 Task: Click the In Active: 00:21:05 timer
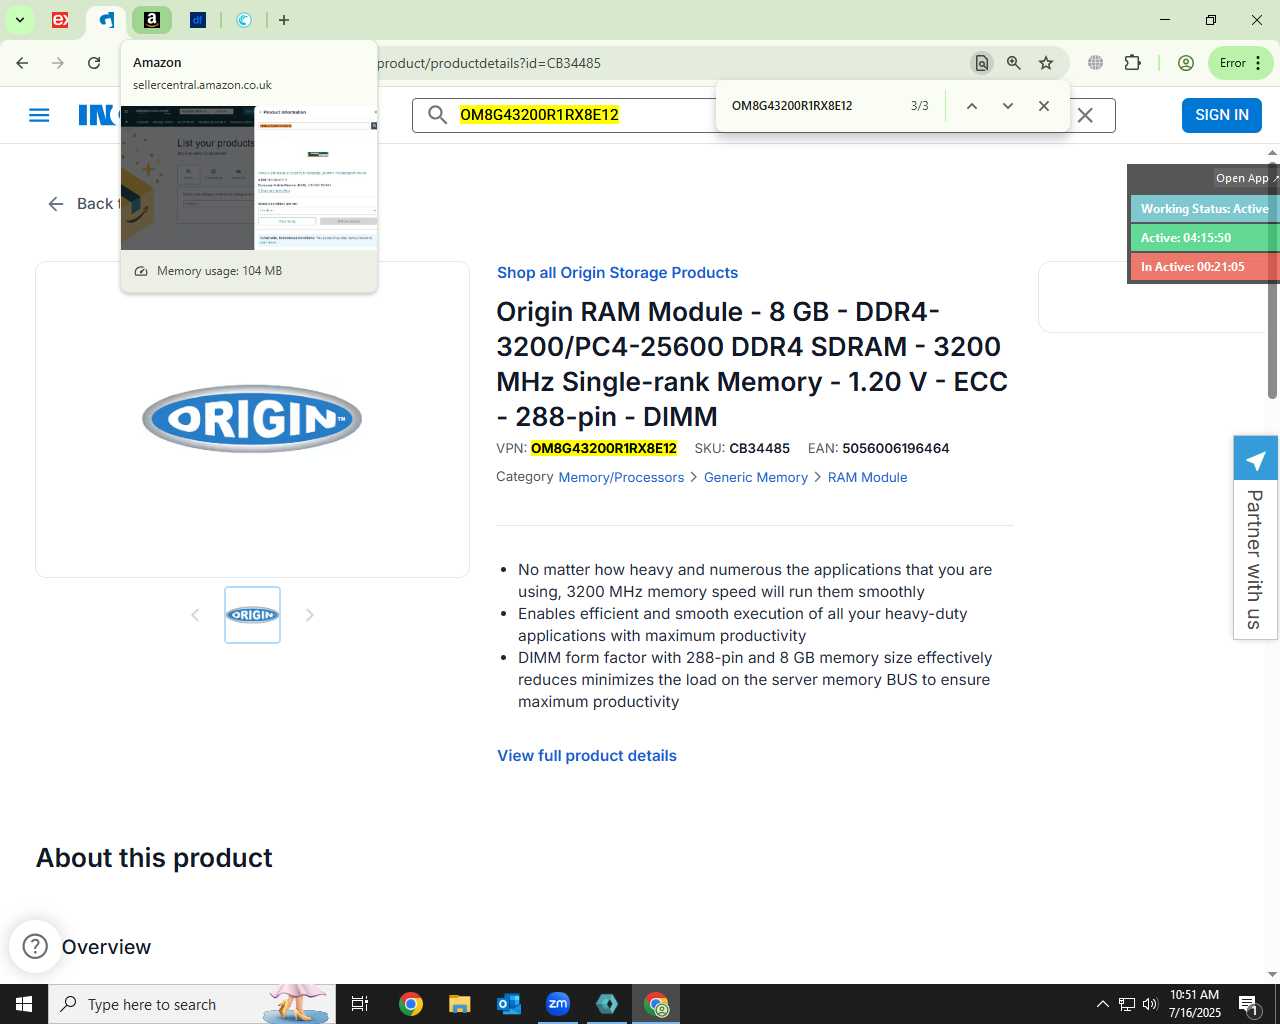pos(1204,267)
